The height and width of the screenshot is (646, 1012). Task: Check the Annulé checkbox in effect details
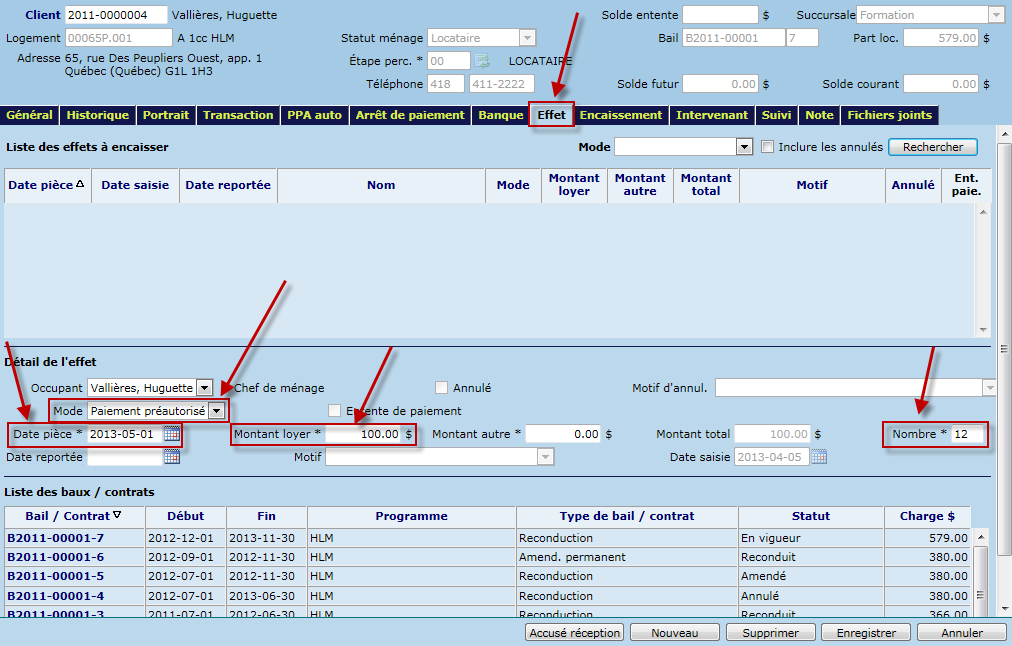pos(442,388)
